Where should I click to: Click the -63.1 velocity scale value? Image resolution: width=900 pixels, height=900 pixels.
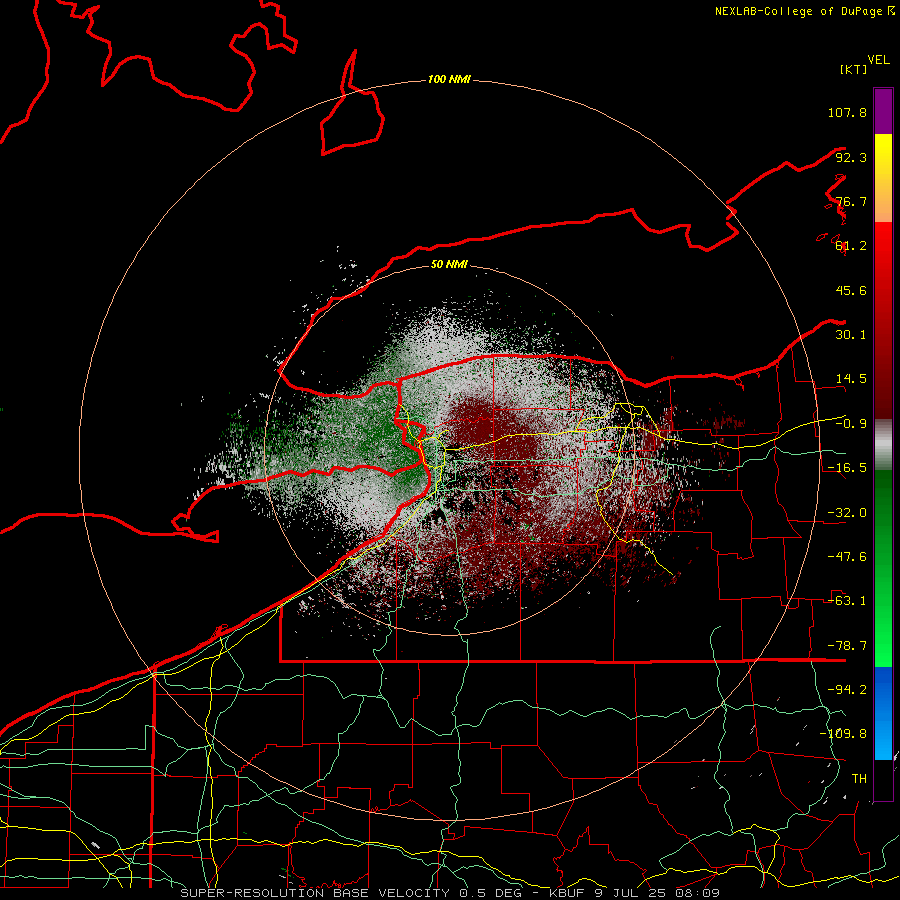pyautogui.click(x=847, y=601)
